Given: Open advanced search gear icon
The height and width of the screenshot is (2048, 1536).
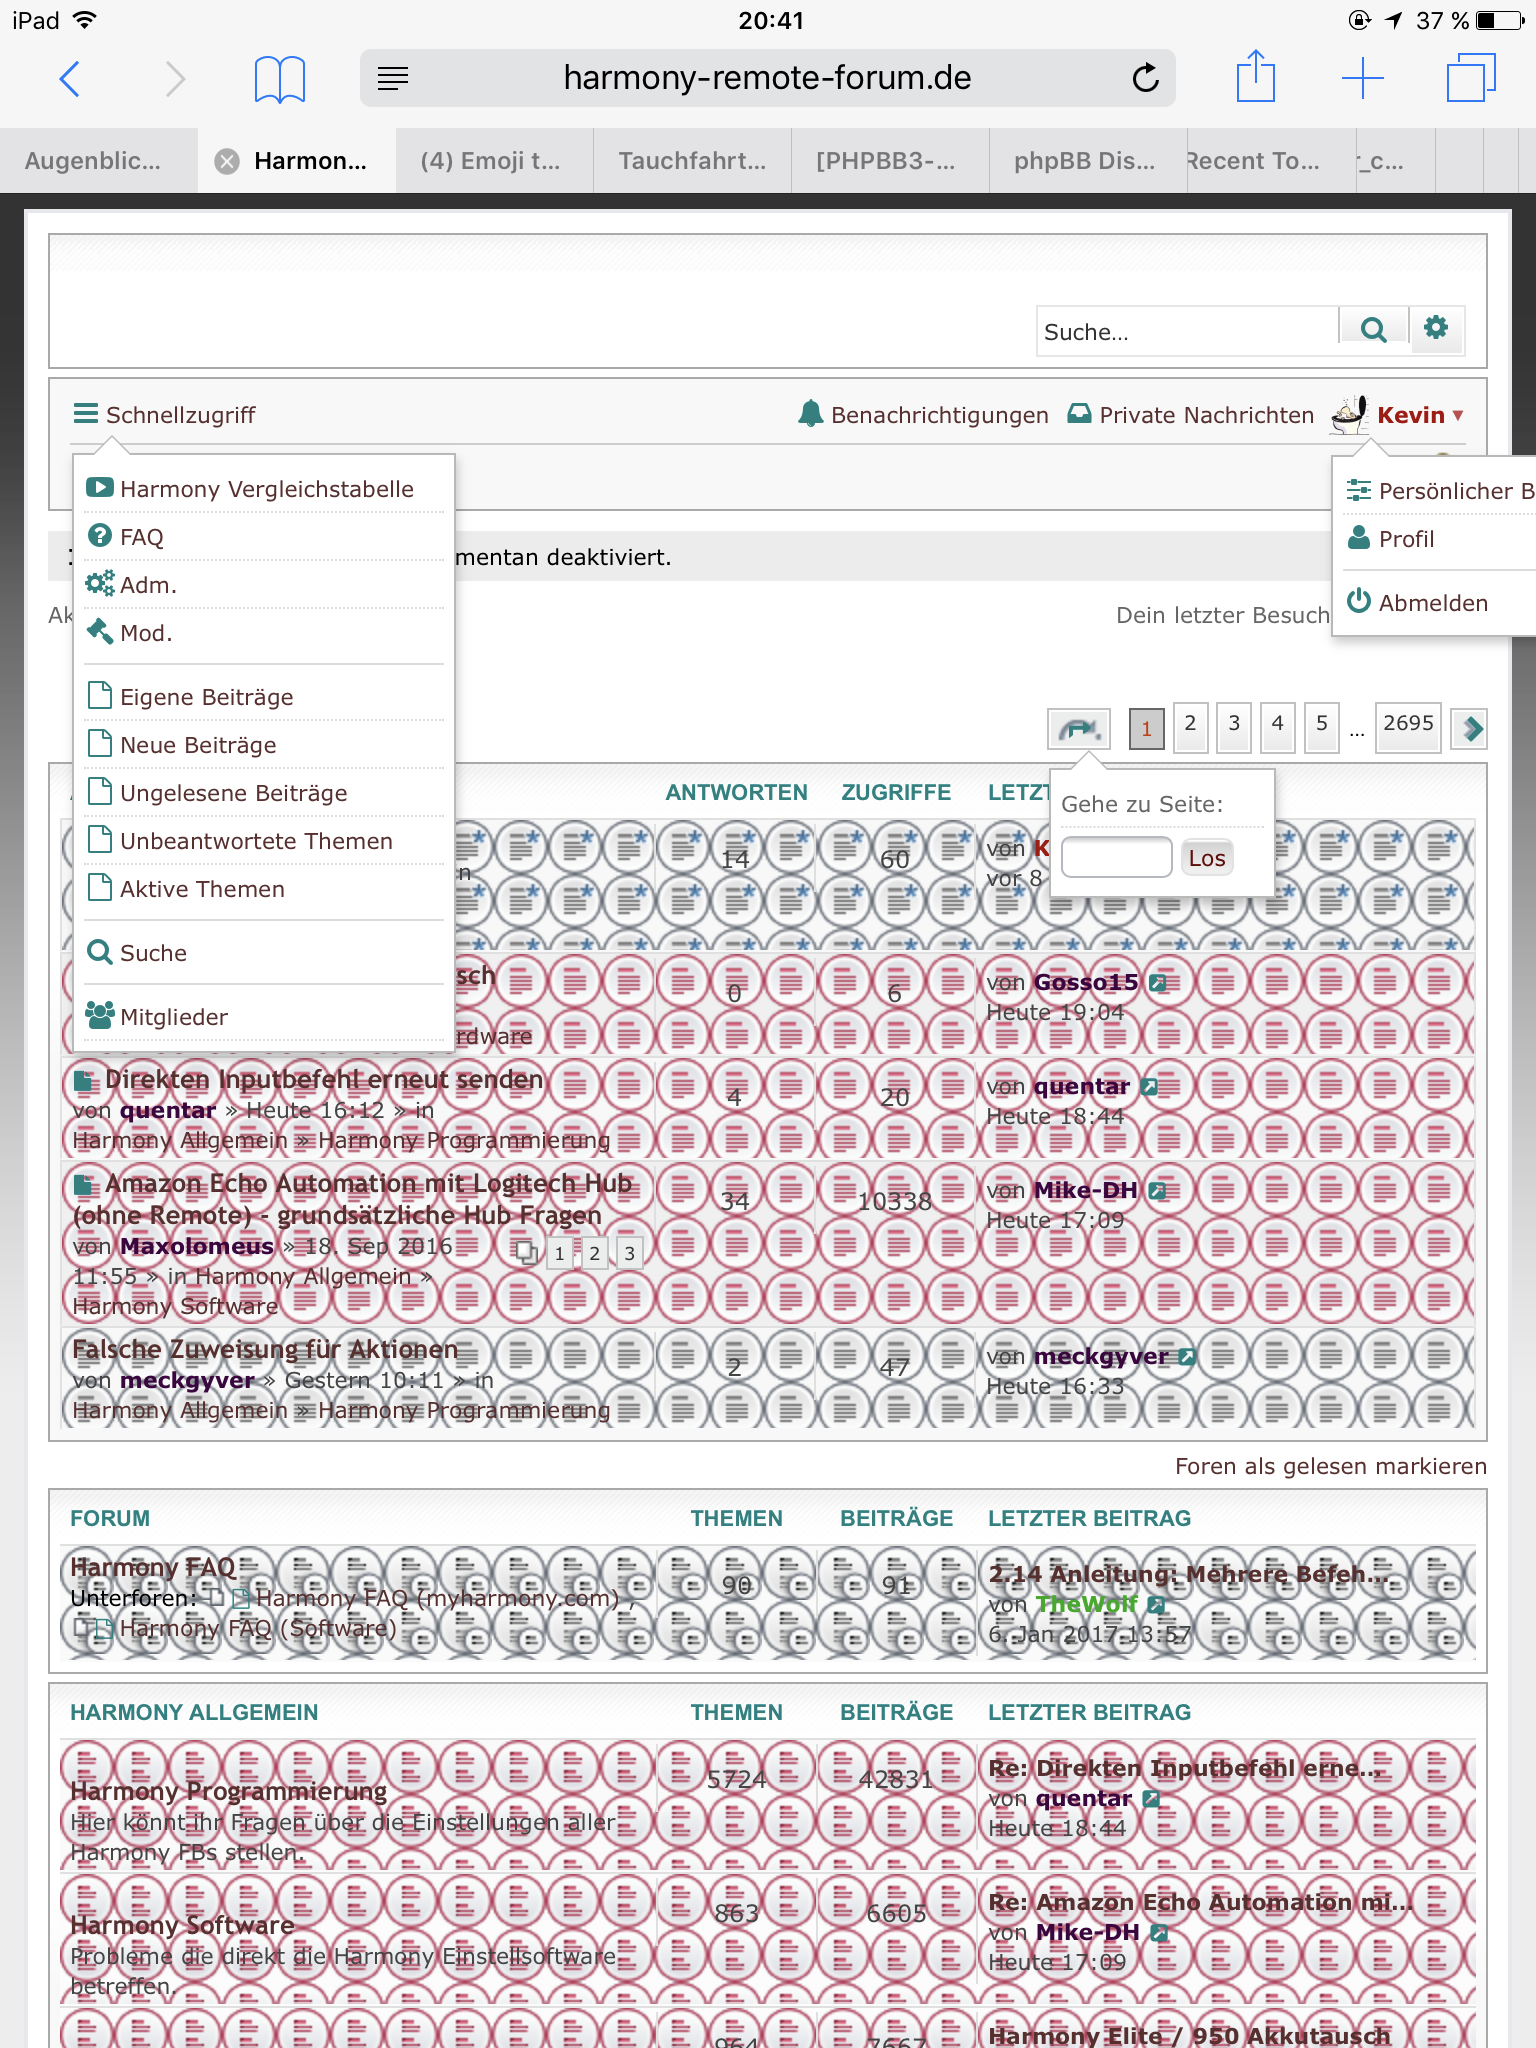Looking at the screenshot, I should (1436, 328).
